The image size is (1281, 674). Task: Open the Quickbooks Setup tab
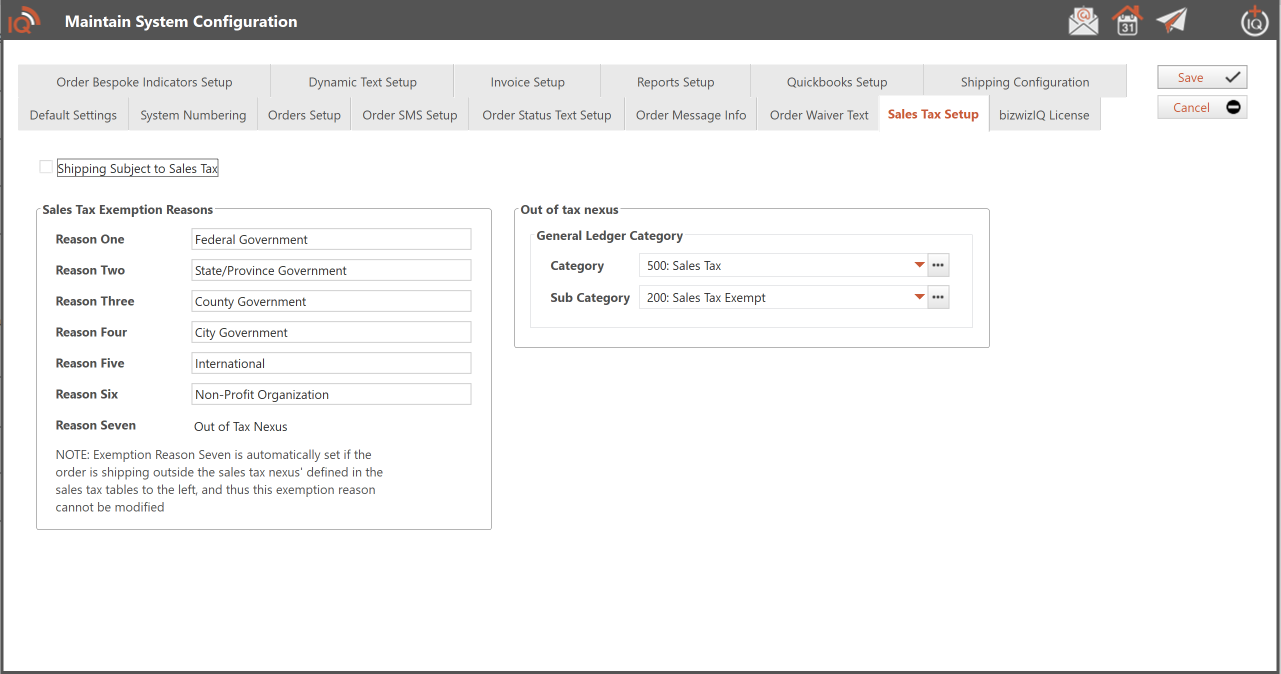coord(836,82)
